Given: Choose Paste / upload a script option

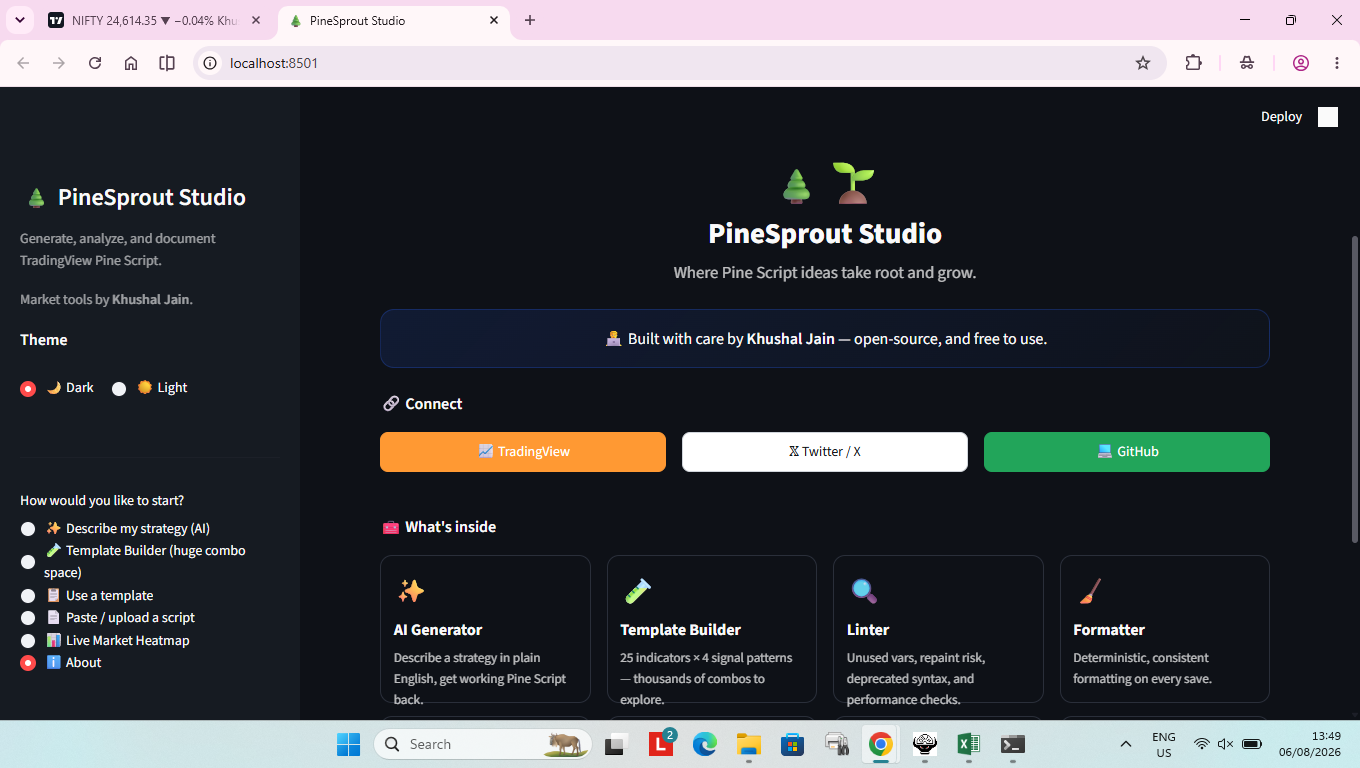Looking at the screenshot, I should point(28,618).
